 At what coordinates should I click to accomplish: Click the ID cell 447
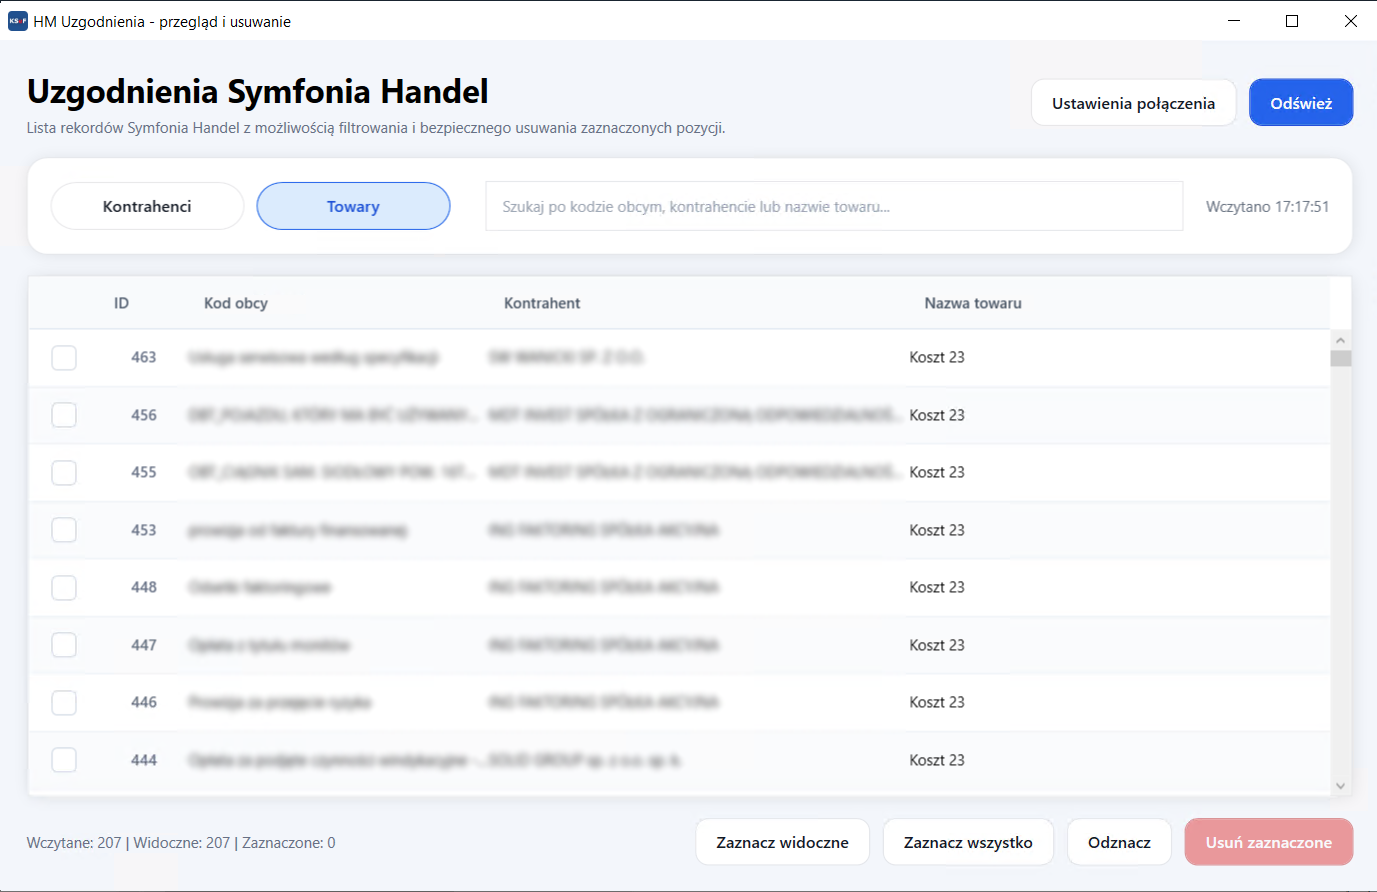[x=144, y=645]
